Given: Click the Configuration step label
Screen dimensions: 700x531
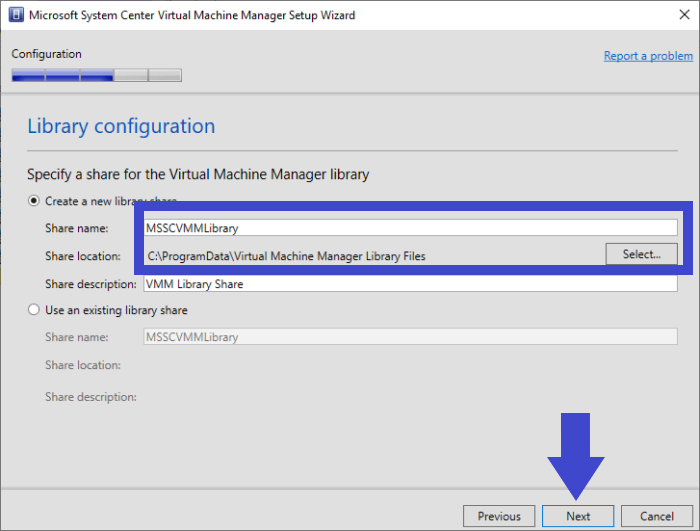Looking at the screenshot, I should 46,54.
